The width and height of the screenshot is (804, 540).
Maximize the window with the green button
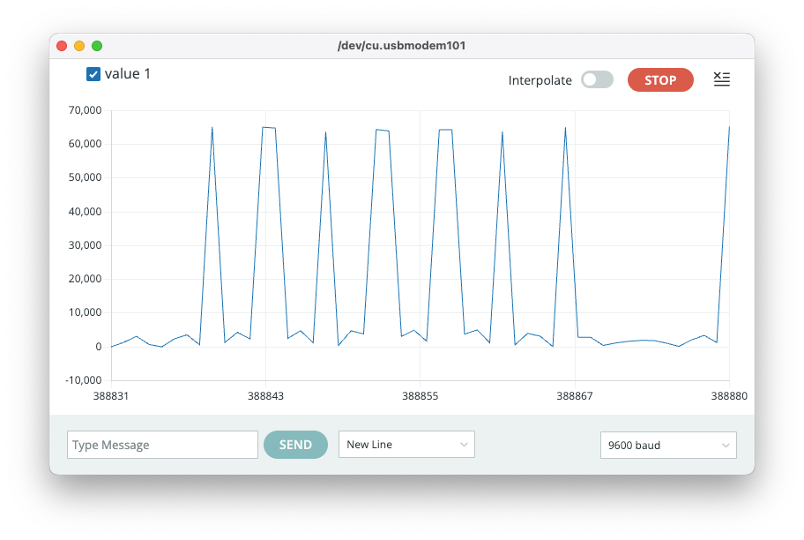click(97, 46)
